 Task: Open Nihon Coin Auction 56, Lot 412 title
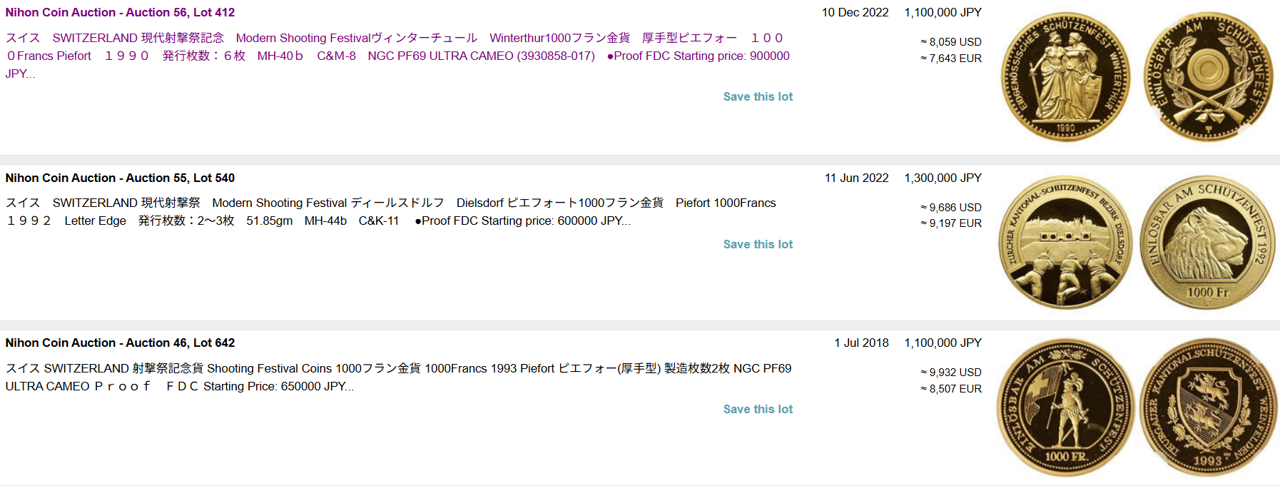120,13
